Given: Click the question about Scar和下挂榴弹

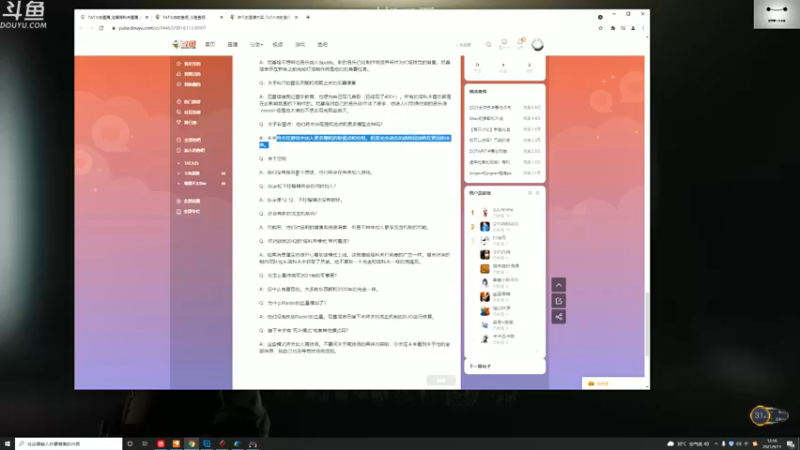Looking at the screenshot, I should point(297,186).
